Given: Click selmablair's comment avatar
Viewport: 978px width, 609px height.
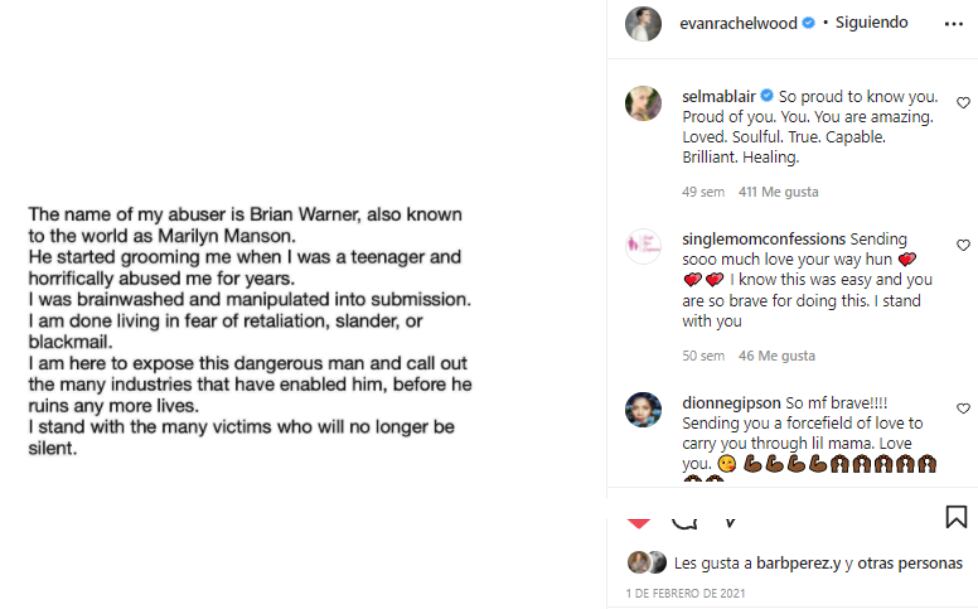Looking at the screenshot, I should click(643, 105).
